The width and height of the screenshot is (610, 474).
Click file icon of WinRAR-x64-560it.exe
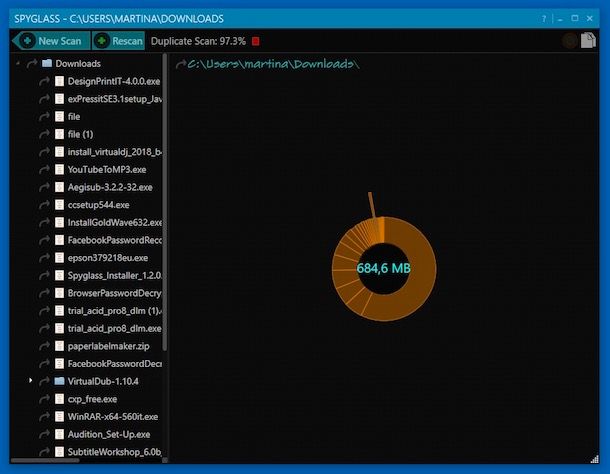click(x=59, y=416)
